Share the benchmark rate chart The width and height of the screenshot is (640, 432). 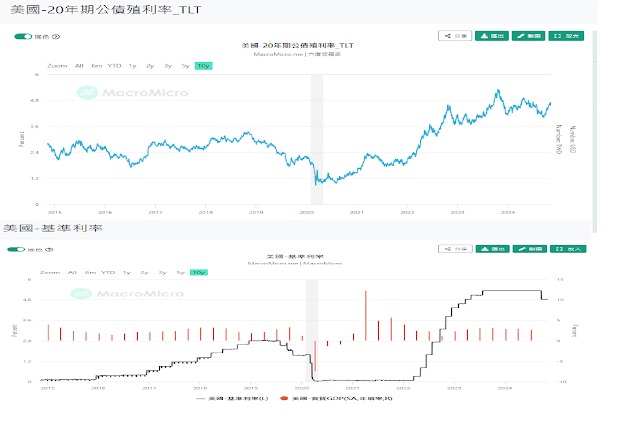[455, 248]
